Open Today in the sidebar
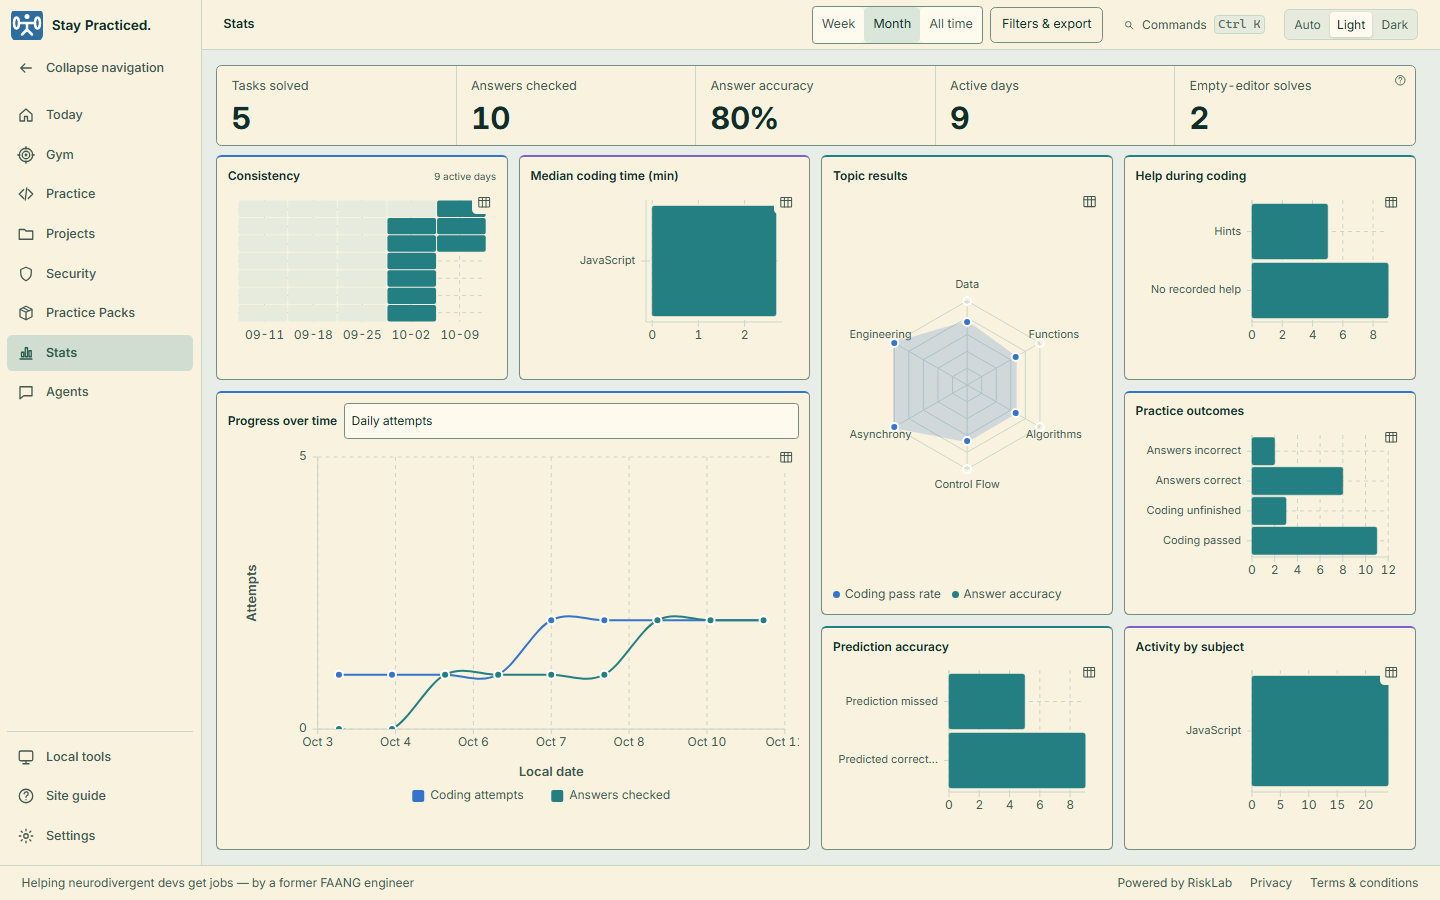The height and width of the screenshot is (900, 1440). (x=100, y=115)
